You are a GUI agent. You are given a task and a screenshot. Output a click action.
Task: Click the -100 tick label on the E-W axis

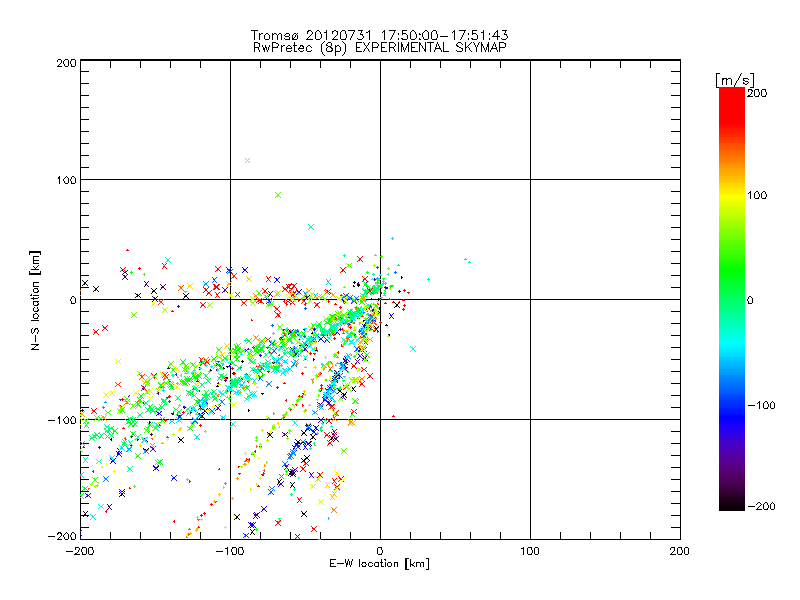pos(230,551)
